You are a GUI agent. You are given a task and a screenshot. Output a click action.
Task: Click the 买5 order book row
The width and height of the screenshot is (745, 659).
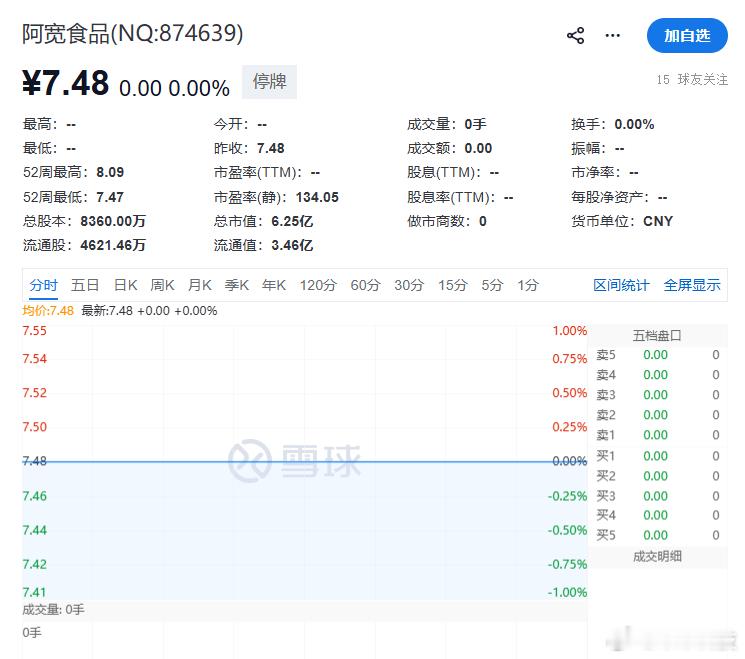click(658, 535)
